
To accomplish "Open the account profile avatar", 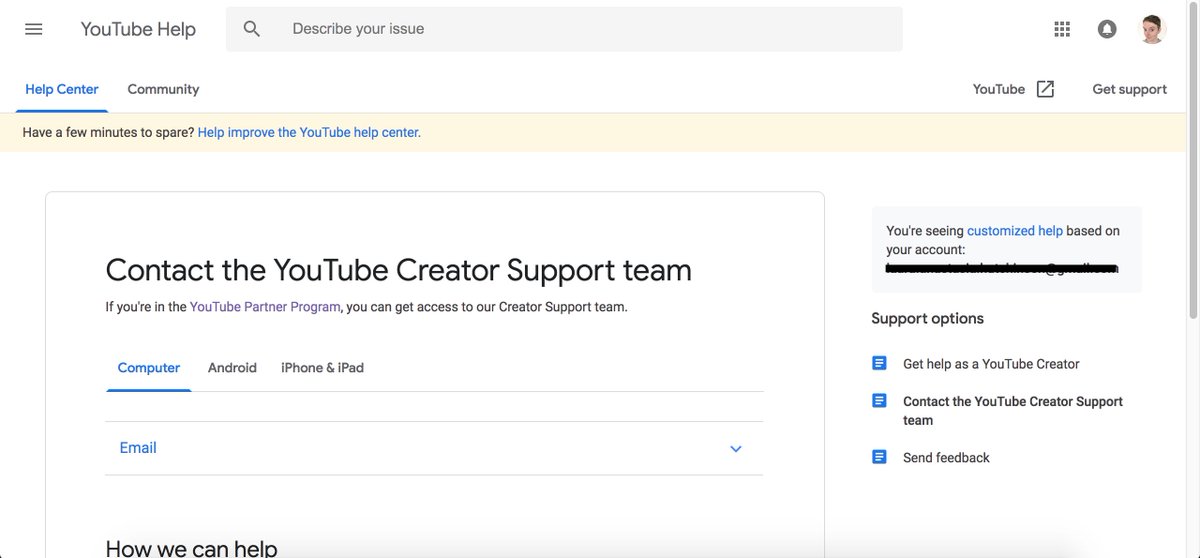I will (x=1152, y=29).
